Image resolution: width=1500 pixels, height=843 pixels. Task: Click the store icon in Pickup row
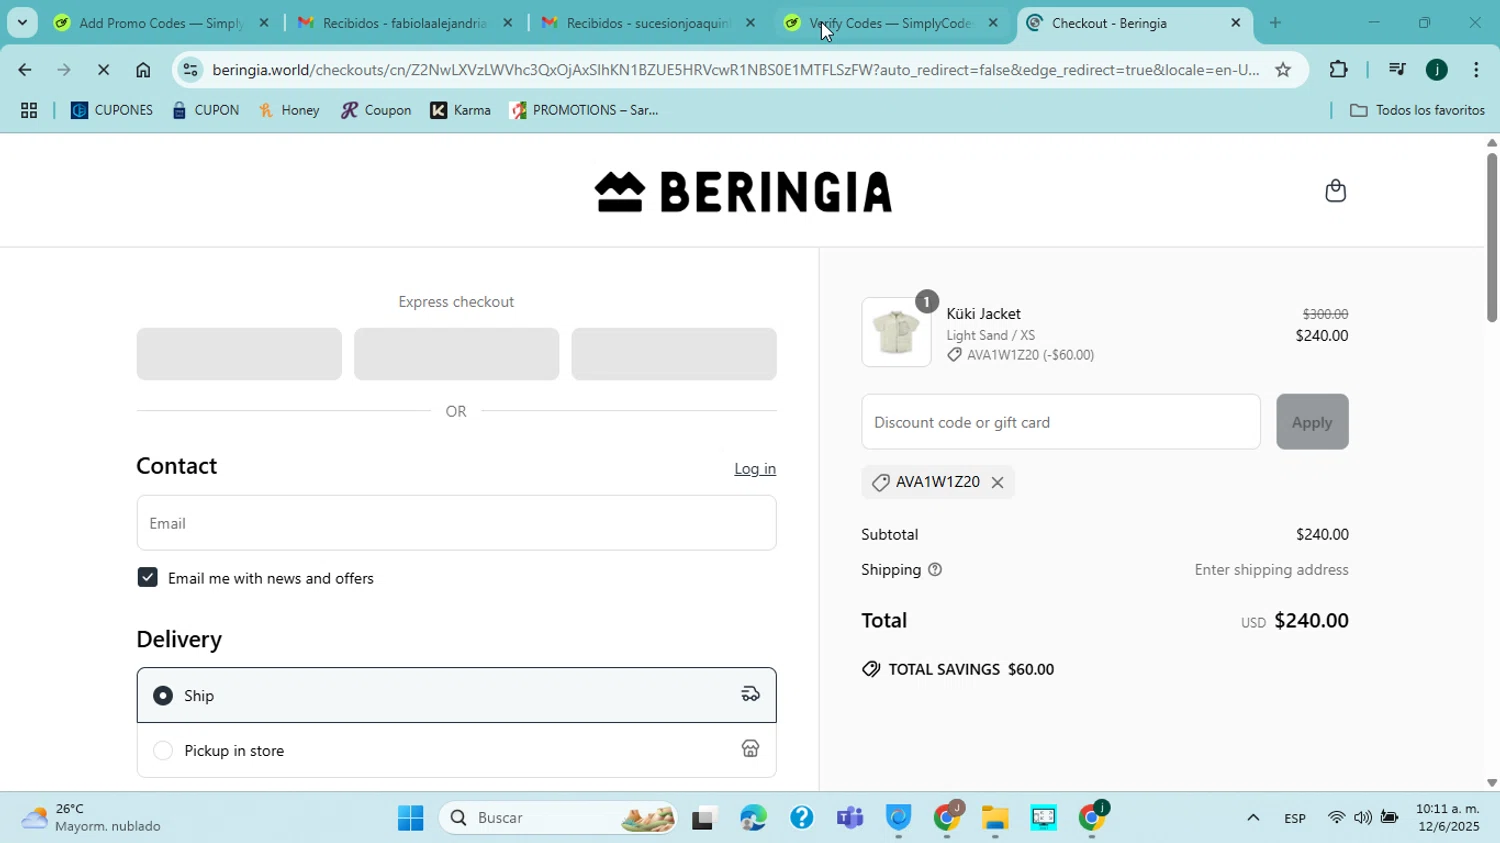click(x=750, y=749)
